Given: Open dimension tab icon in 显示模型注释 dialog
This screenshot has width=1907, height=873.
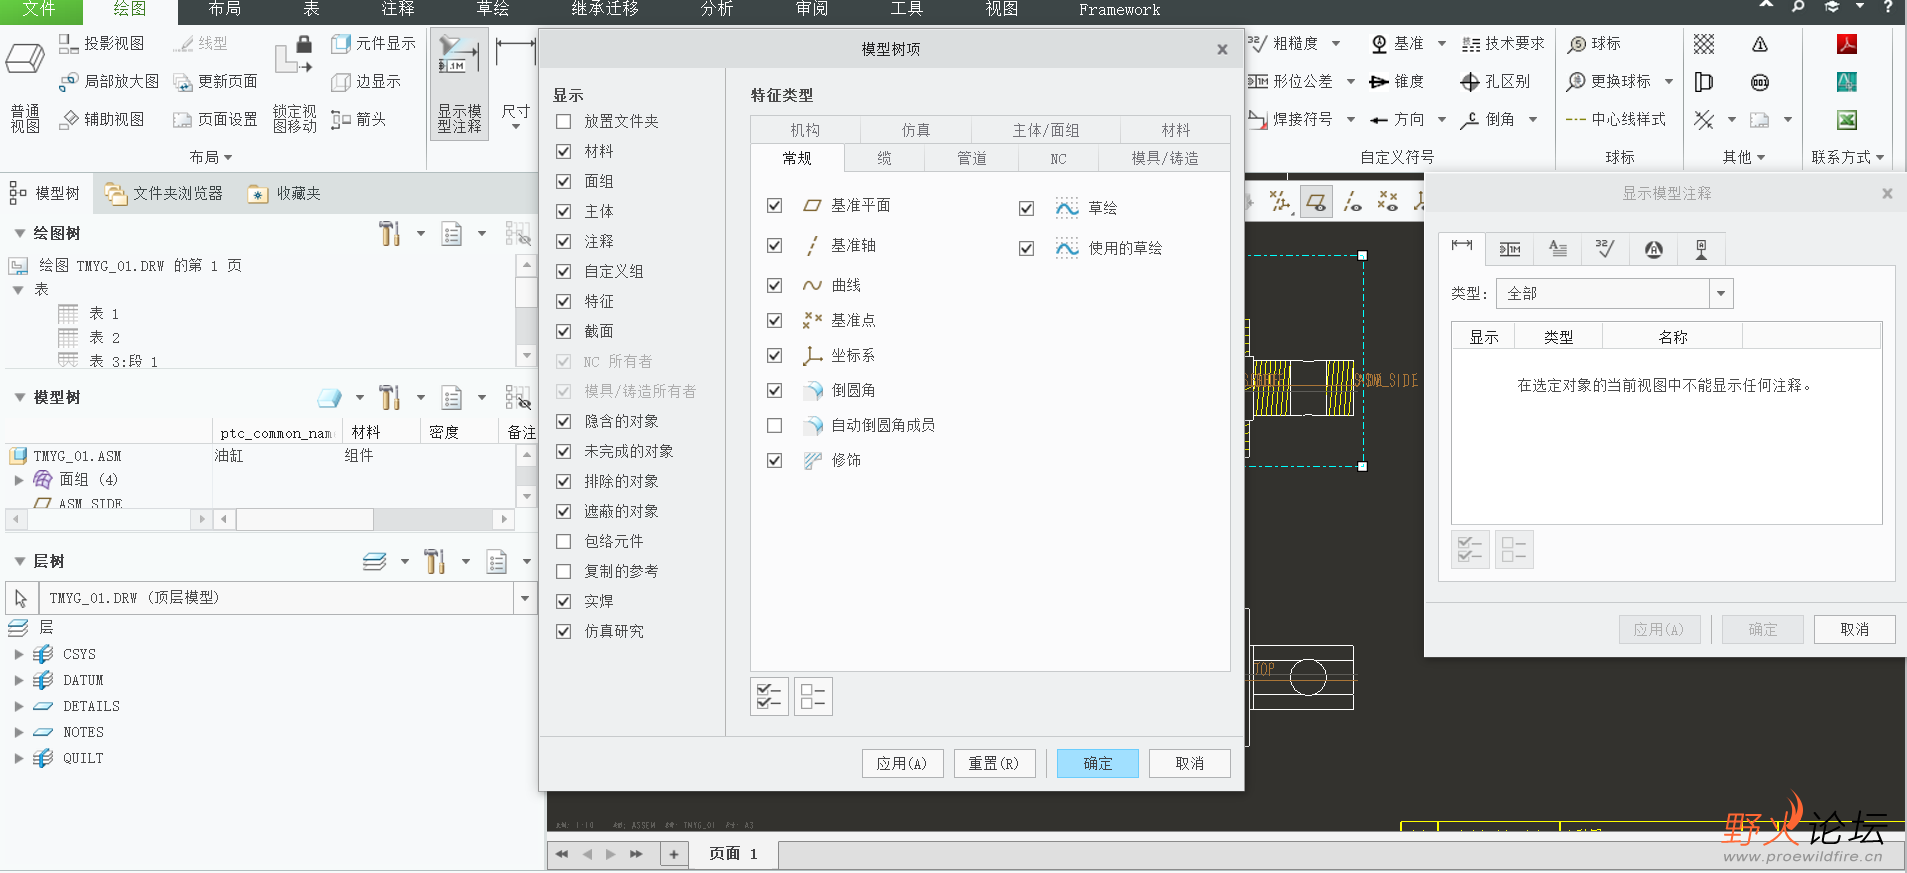Looking at the screenshot, I should point(1462,248).
